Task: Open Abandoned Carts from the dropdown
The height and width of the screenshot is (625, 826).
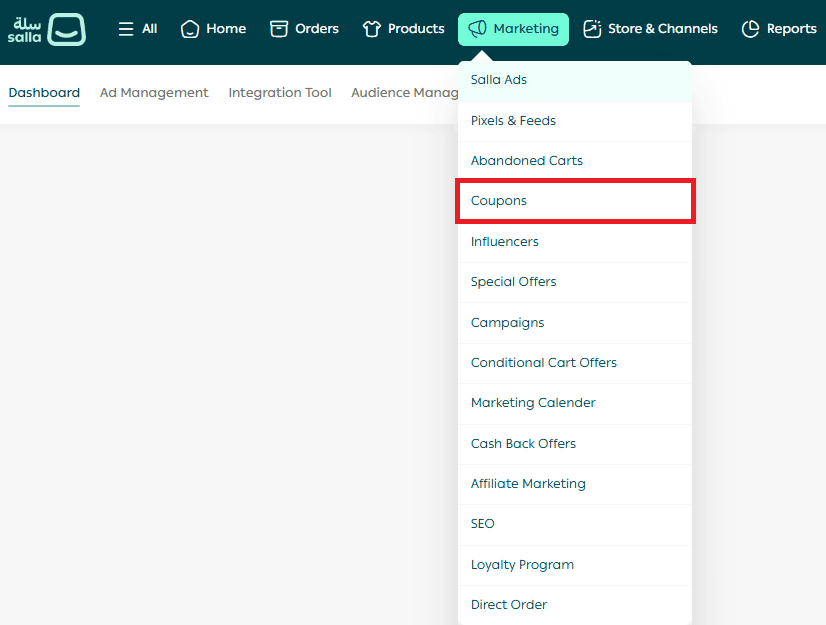Action: coord(526,161)
